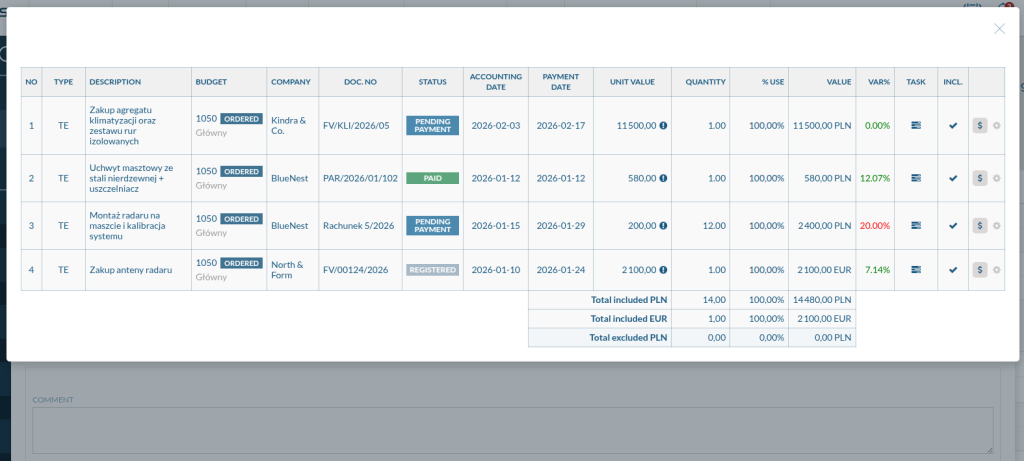Sort by the Company column header
The width and height of the screenshot is (1024, 461).
(x=291, y=82)
